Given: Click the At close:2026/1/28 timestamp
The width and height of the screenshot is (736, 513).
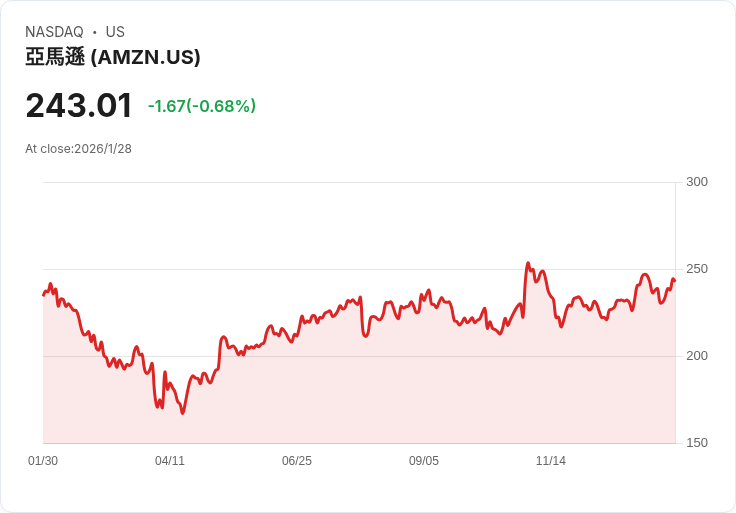Looking at the screenshot, I should (x=78, y=149).
